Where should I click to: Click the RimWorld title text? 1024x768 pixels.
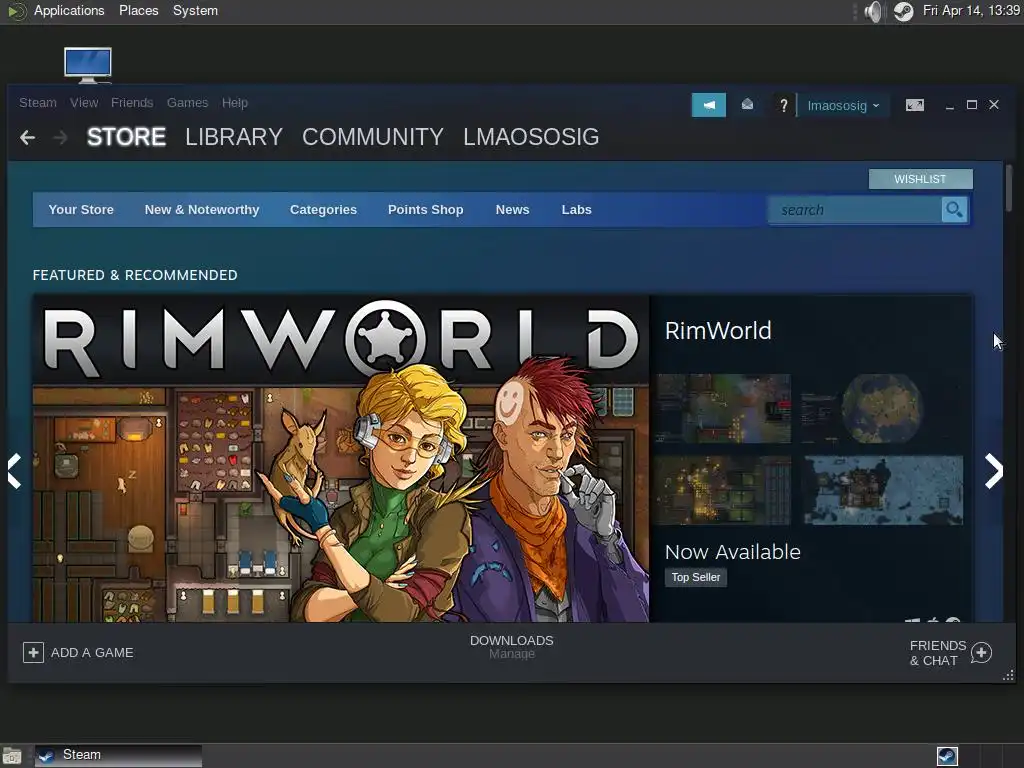tap(718, 330)
